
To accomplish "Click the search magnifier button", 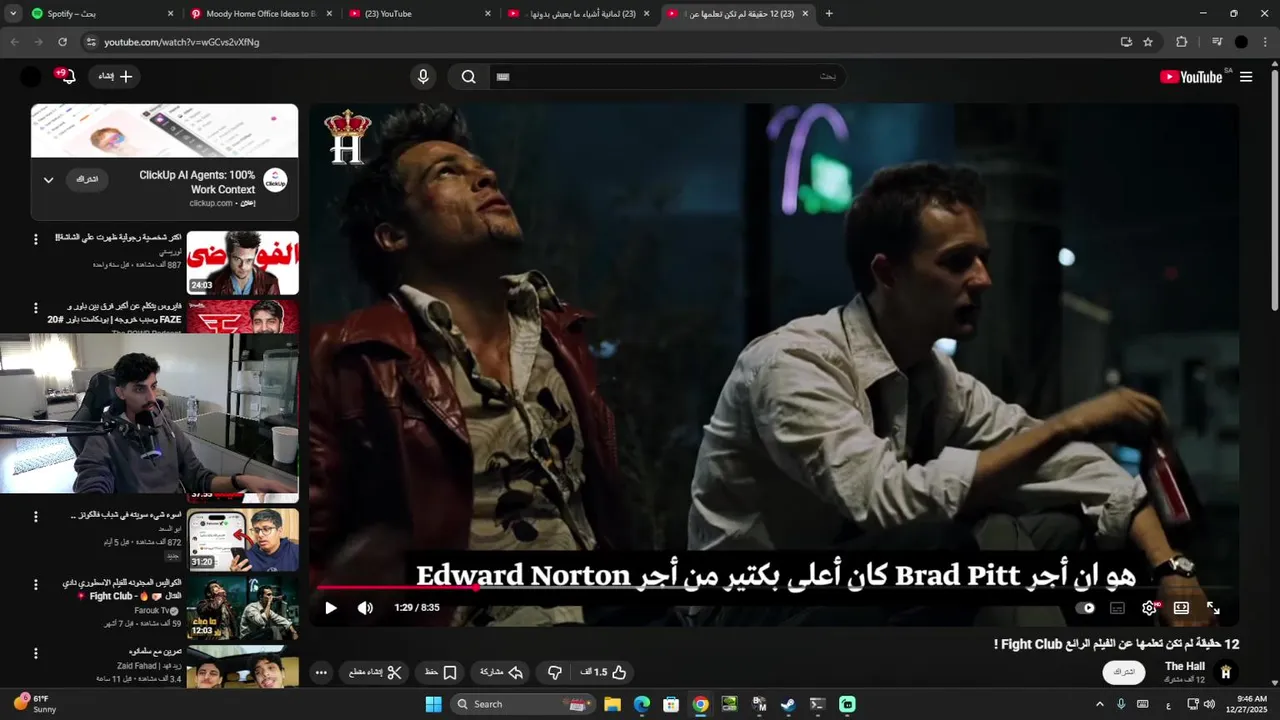I will [x=468, y=77].
